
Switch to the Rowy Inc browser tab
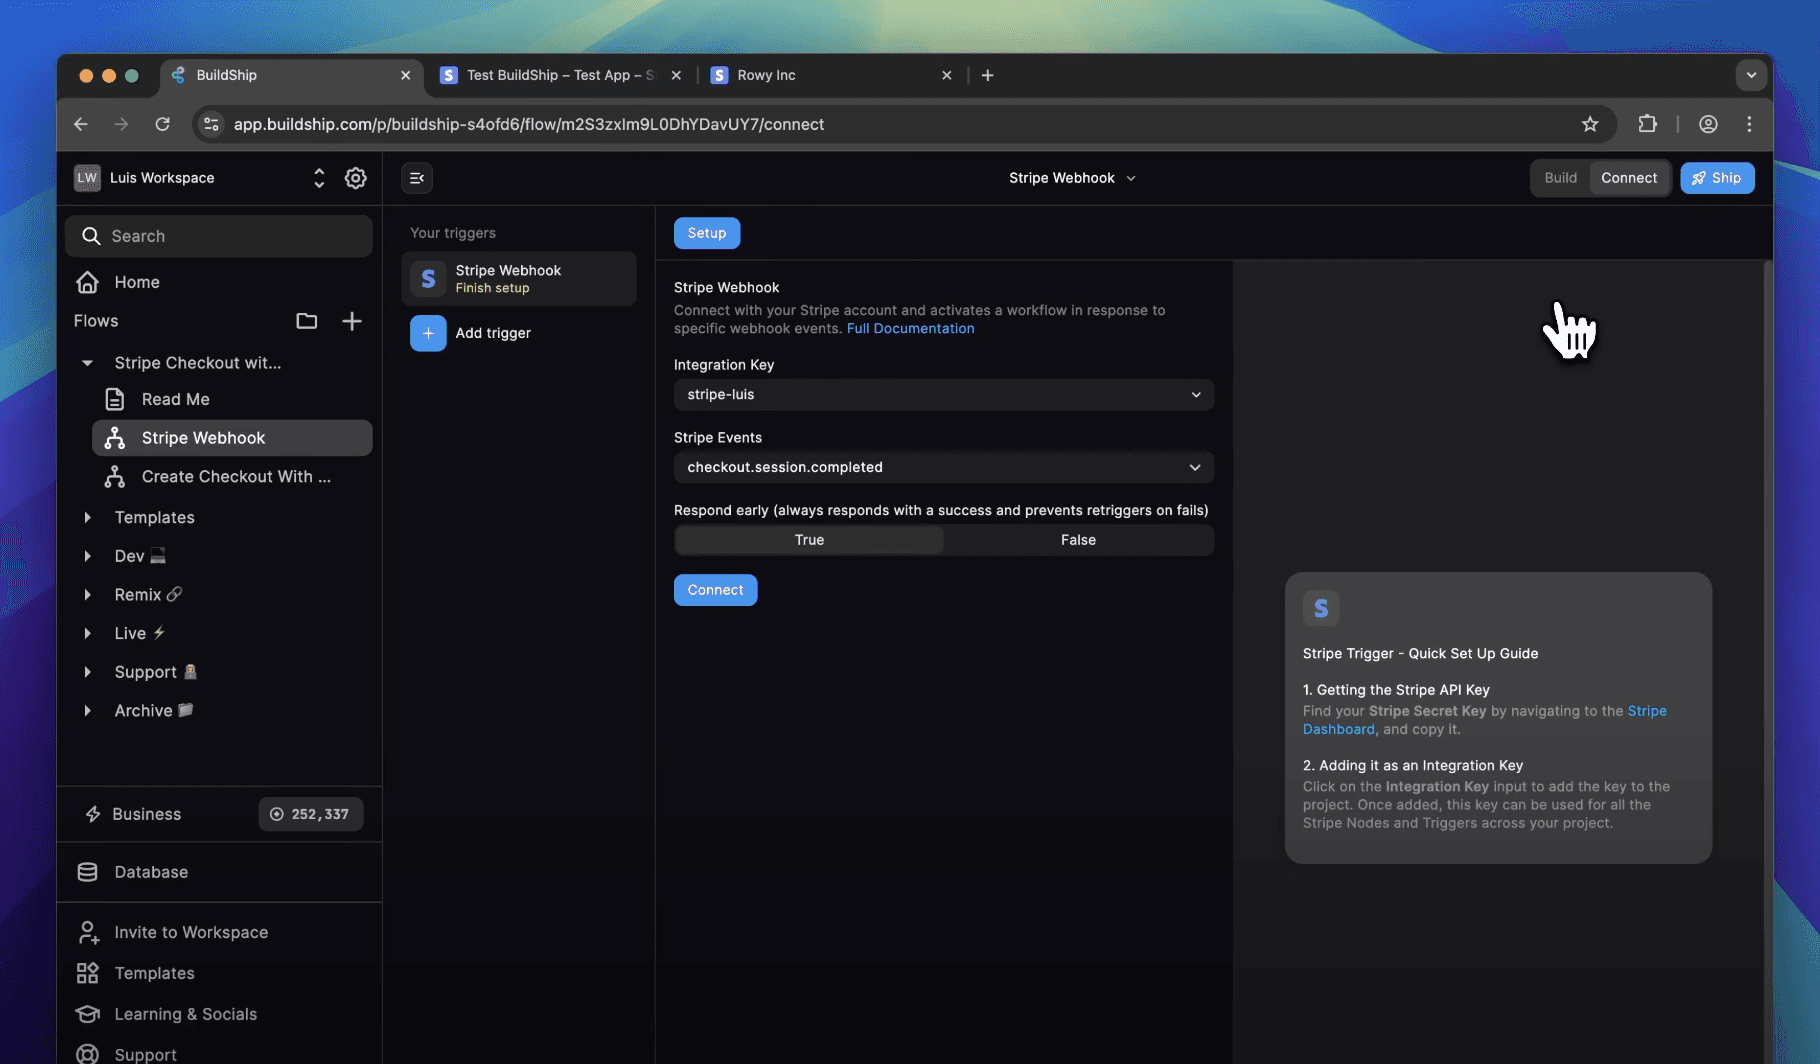point(830,75)
